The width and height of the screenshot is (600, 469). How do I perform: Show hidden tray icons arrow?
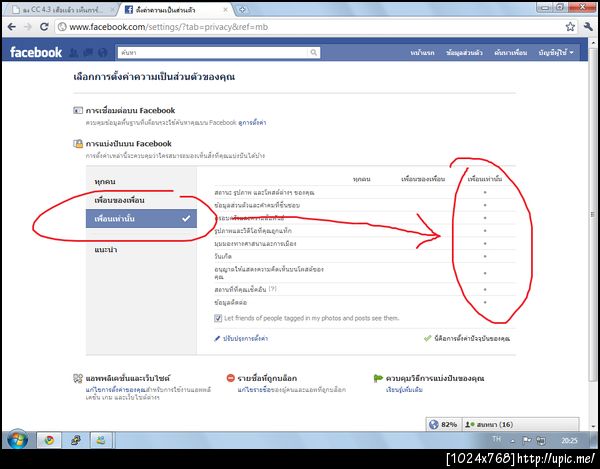[x=512, y=441]
